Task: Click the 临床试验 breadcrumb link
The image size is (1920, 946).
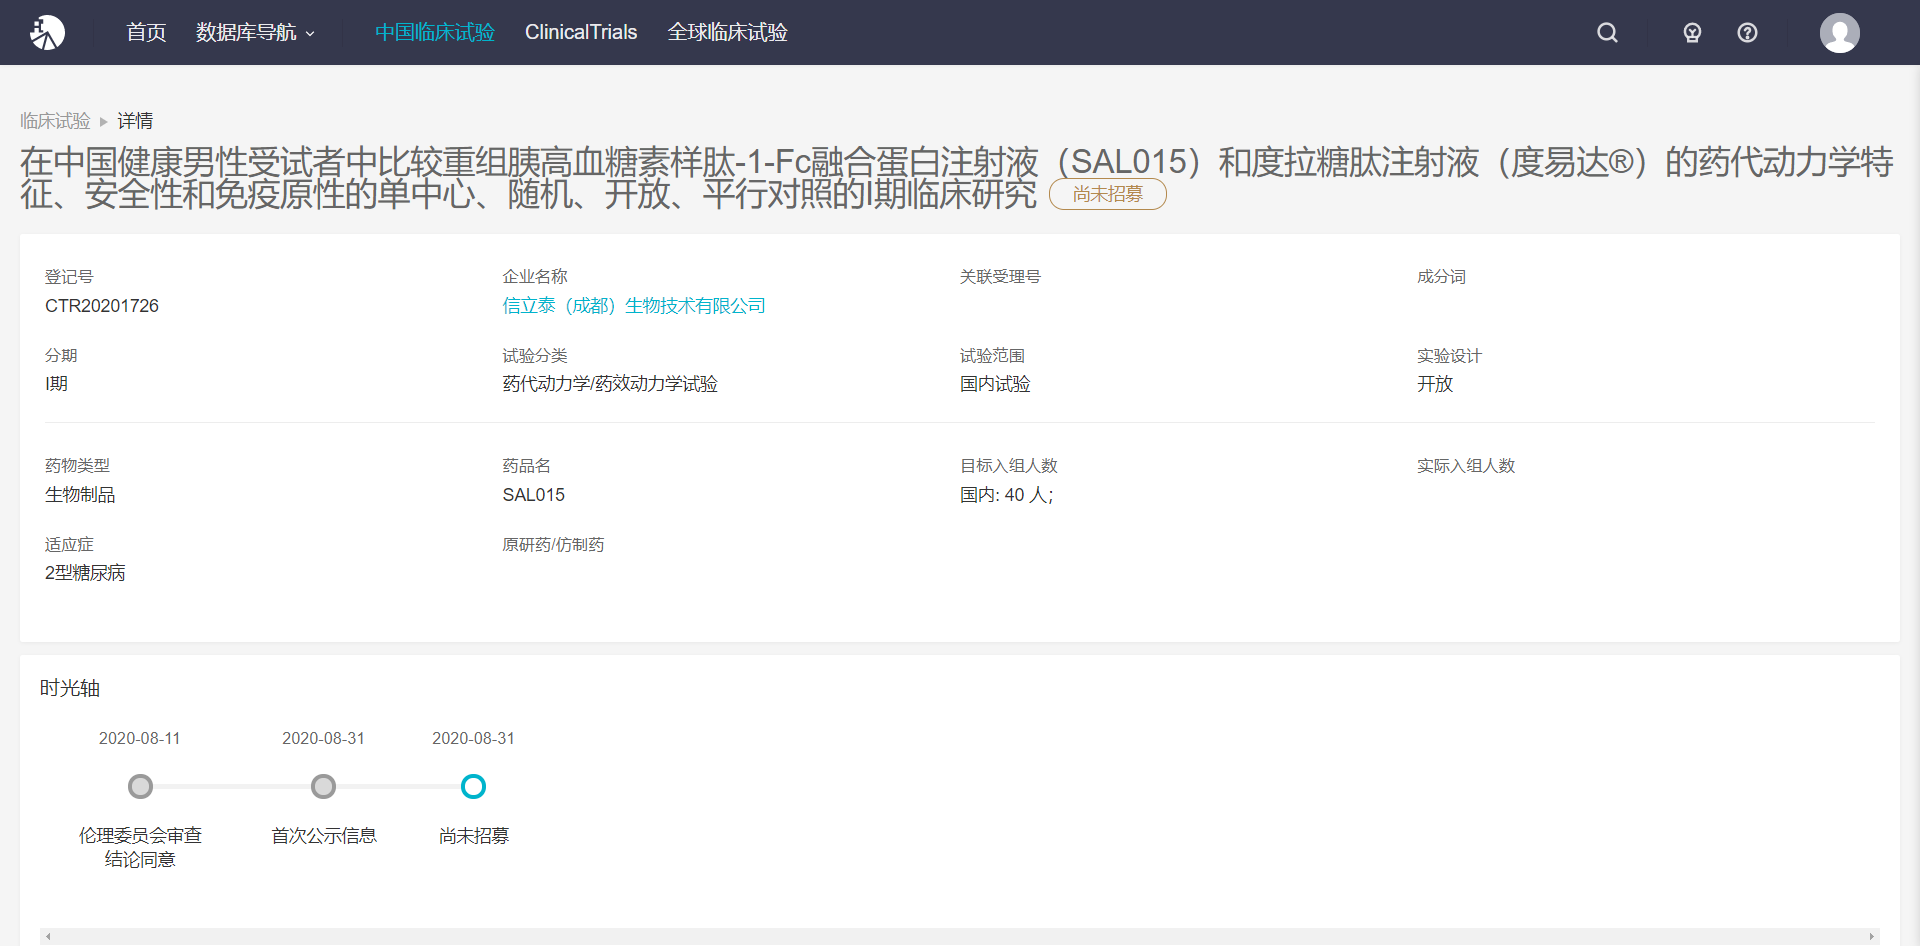Action: pyautogui.click(x=55, y=121)
